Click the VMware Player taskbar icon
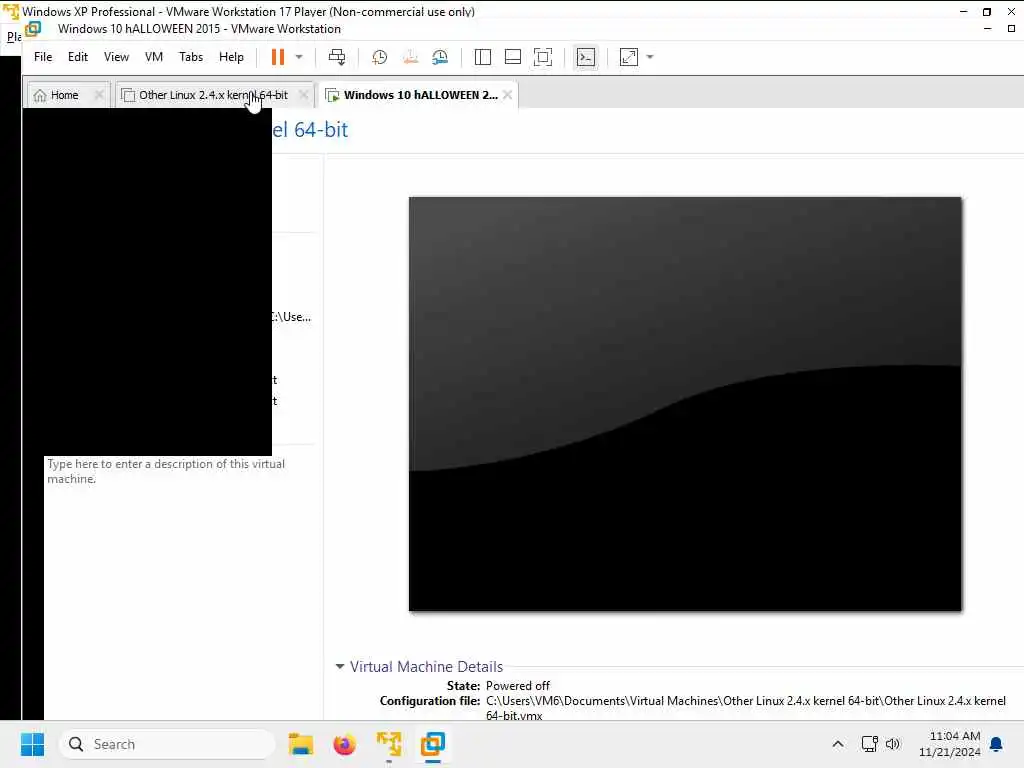 [389, 744]
